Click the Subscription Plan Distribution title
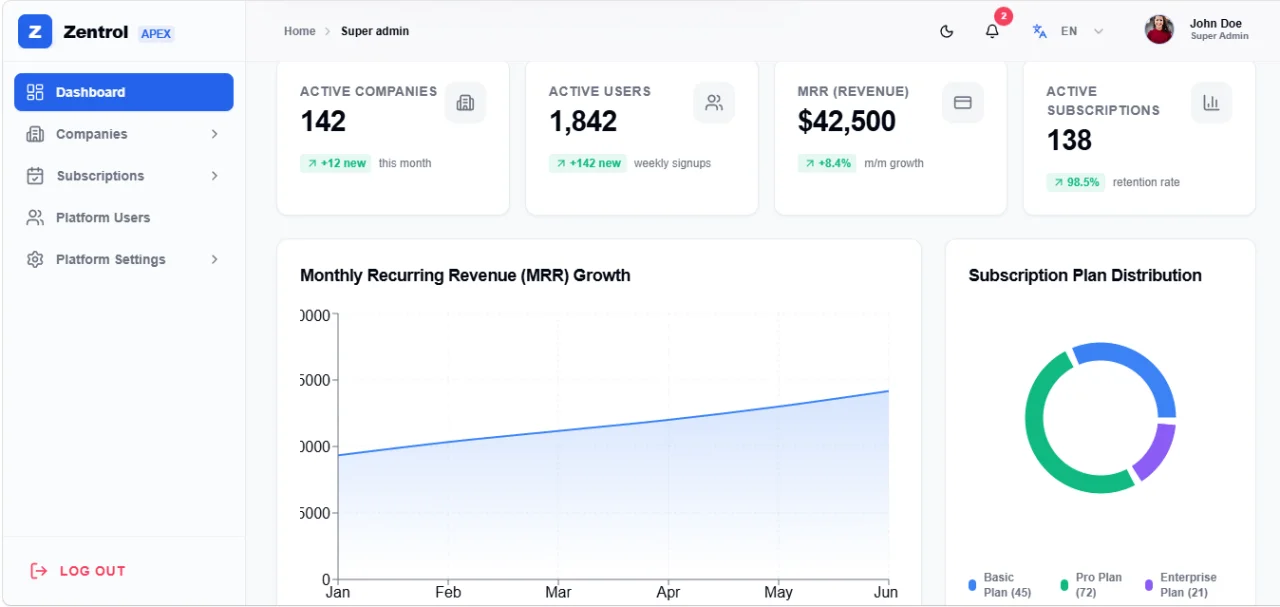 coord(1085,275)
